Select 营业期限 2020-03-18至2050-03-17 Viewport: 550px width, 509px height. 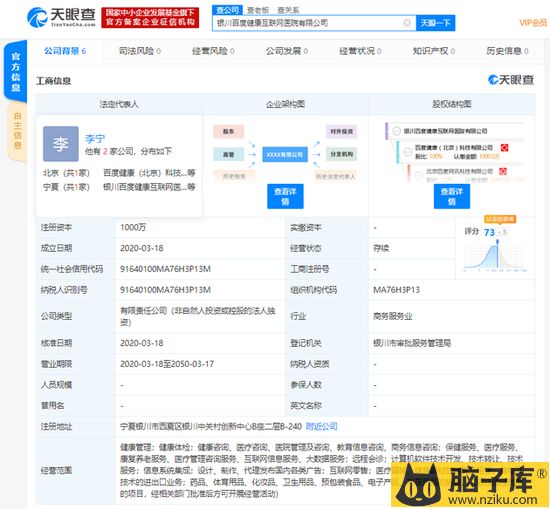[x=167, y=364]
